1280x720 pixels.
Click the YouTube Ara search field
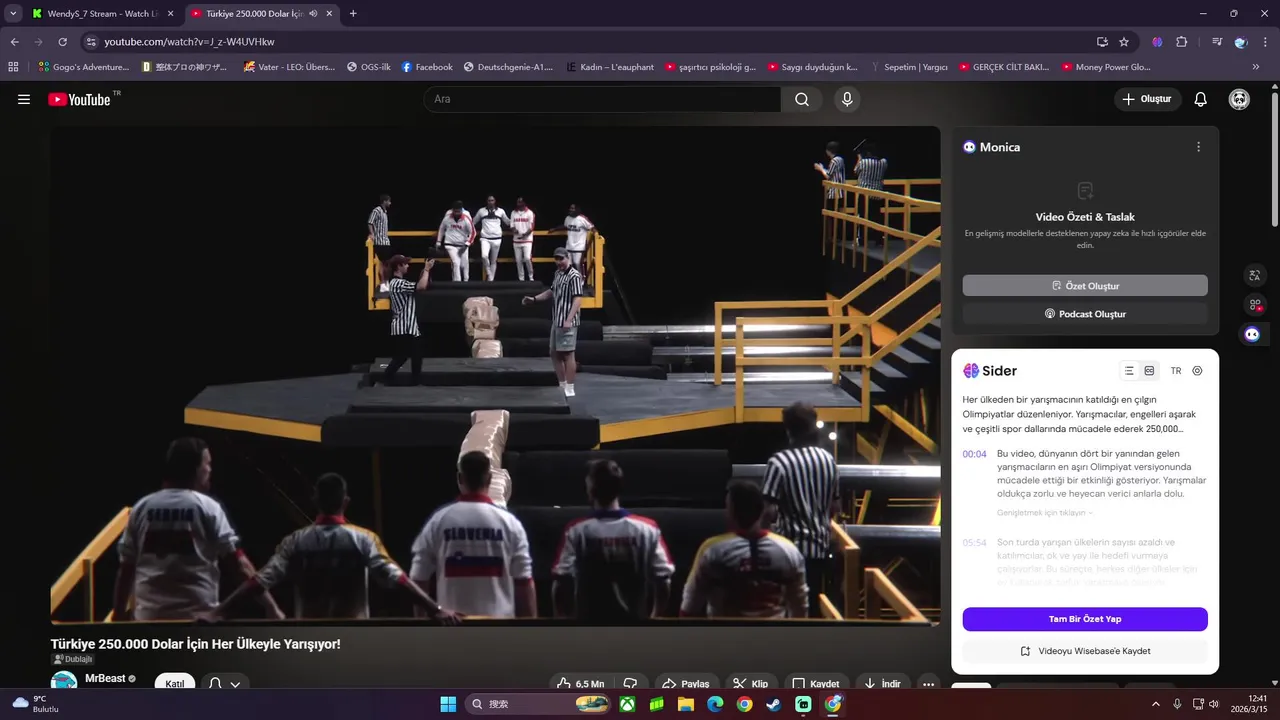pyautogui.click(x=603, y=99)
